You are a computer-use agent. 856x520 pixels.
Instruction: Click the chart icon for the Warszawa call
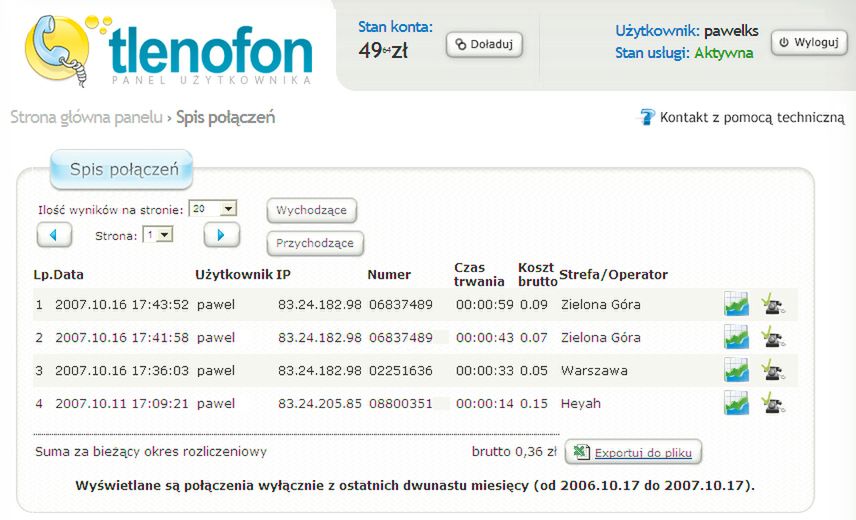[736, 371]
